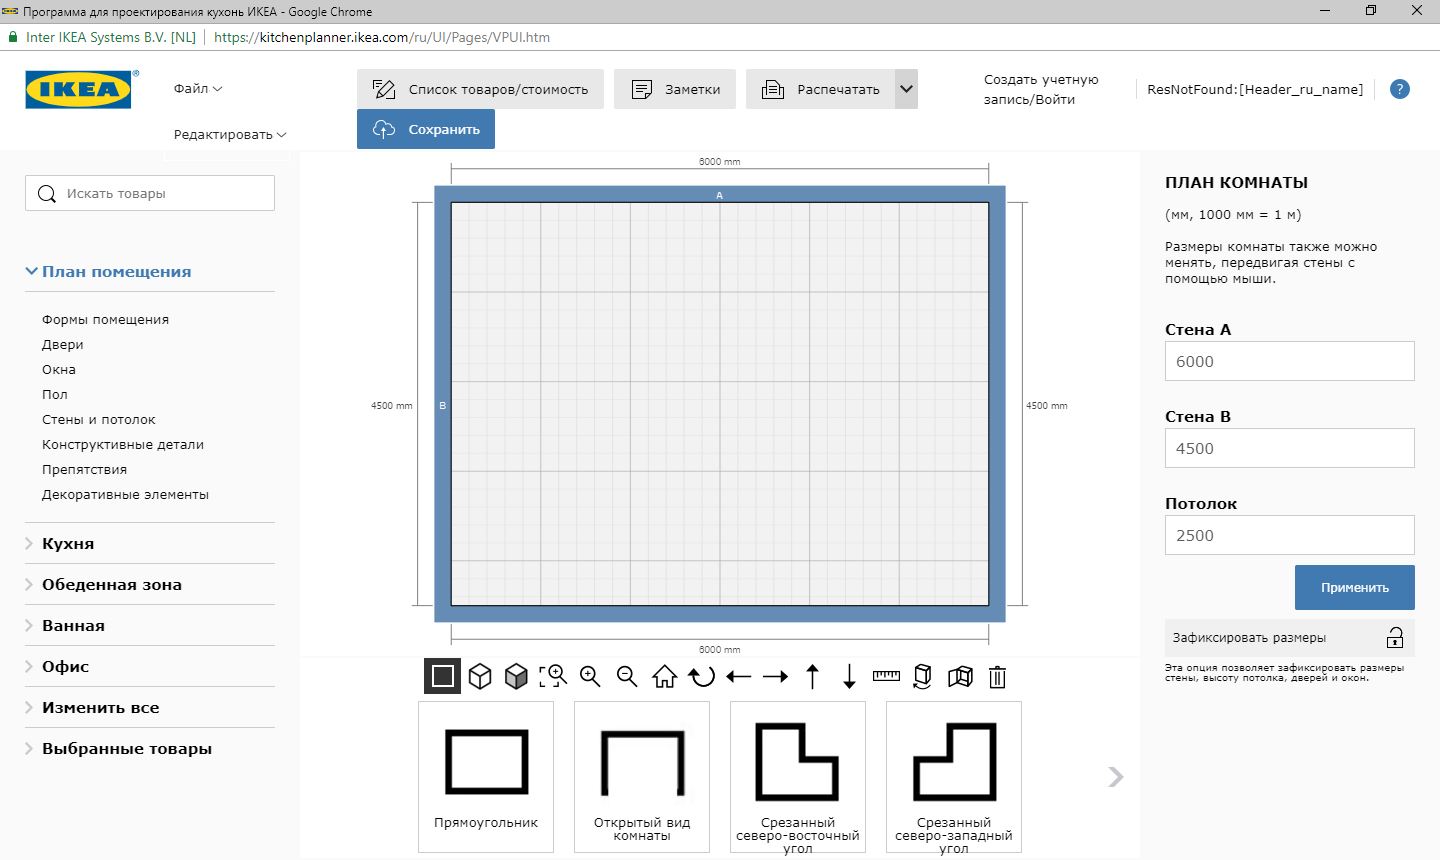Click the Потолок height field
The width and height of the screenshot is (1440, 860).
tap(1290, 535)
